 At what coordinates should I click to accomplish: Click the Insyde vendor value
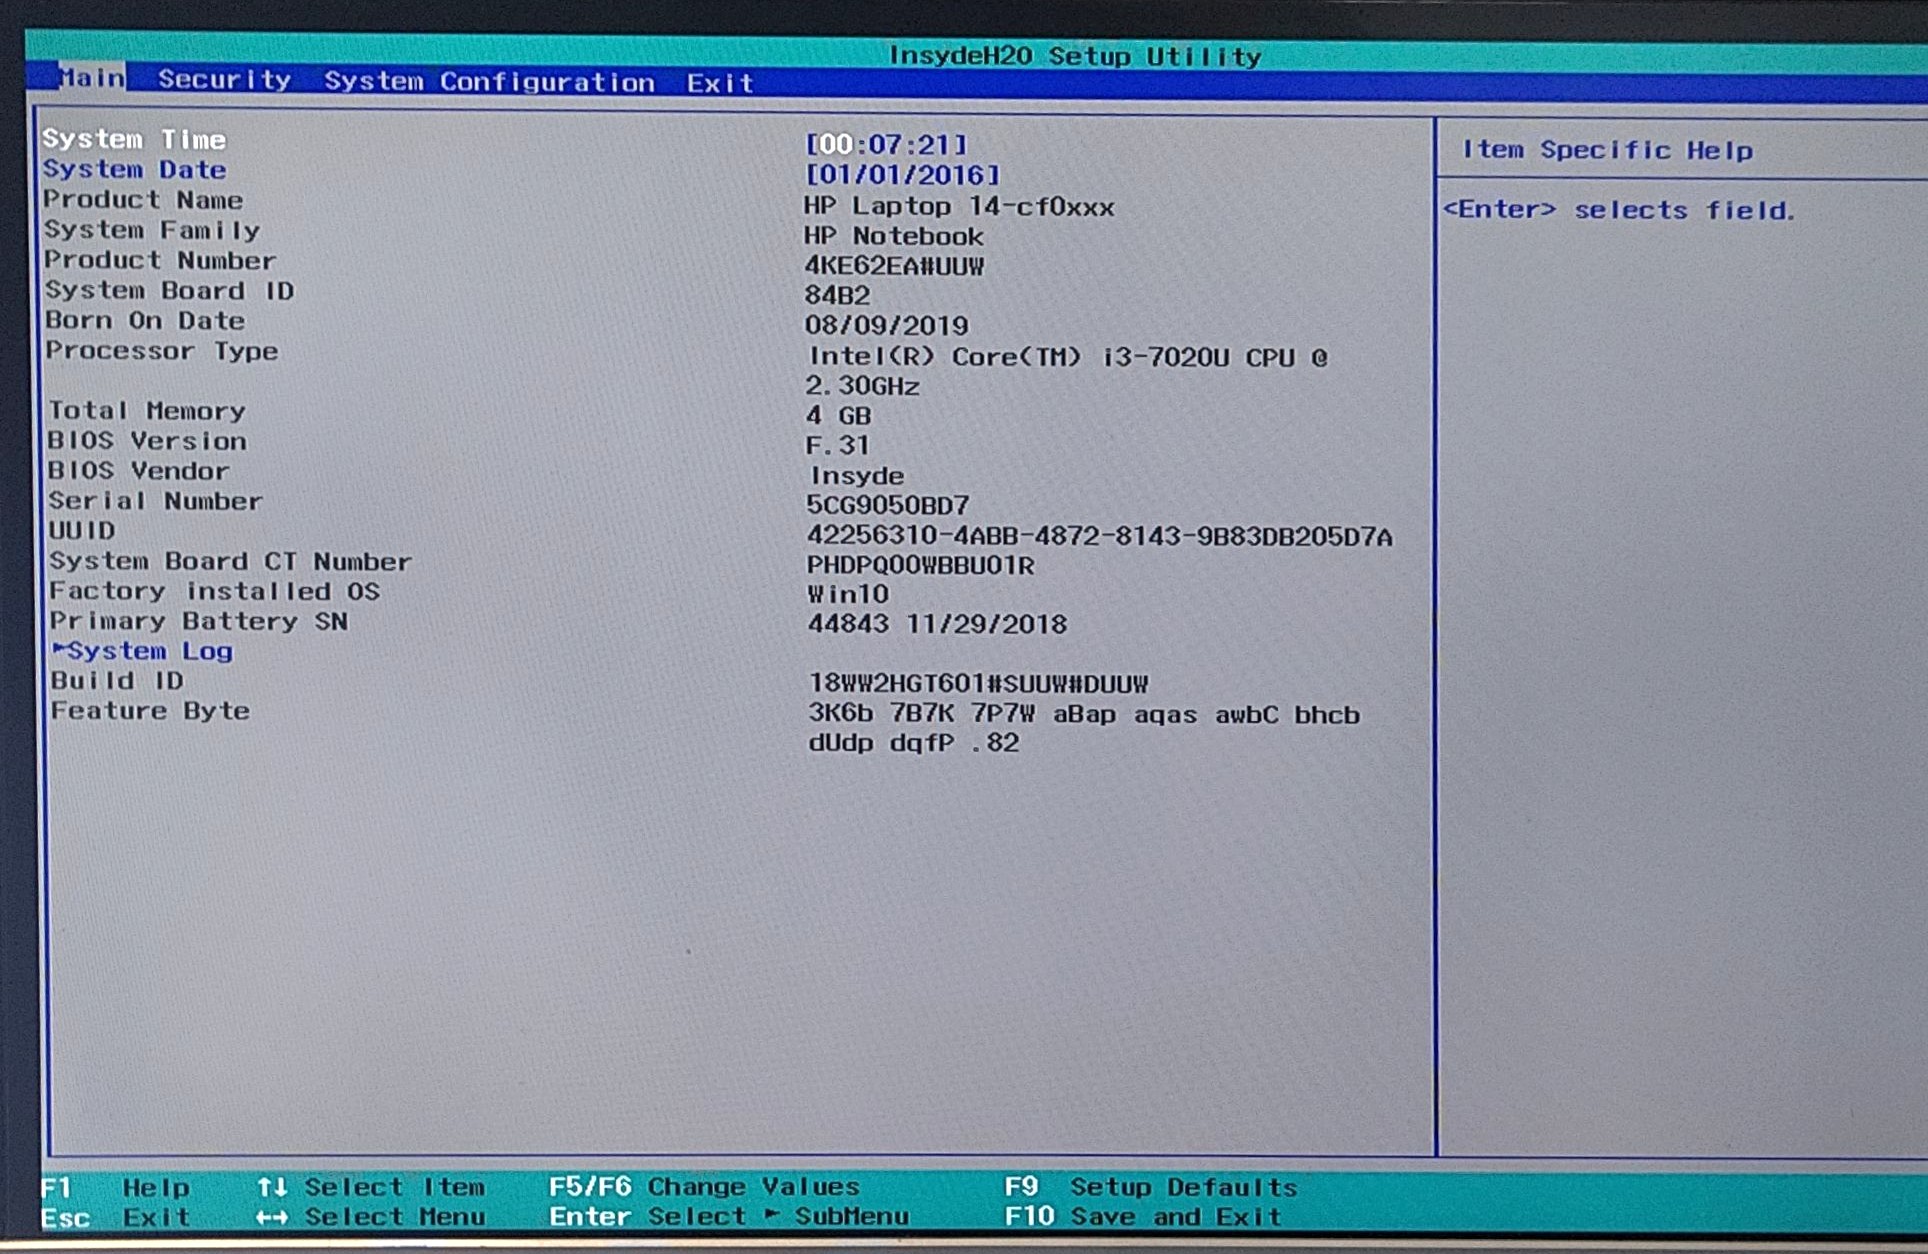857,475
